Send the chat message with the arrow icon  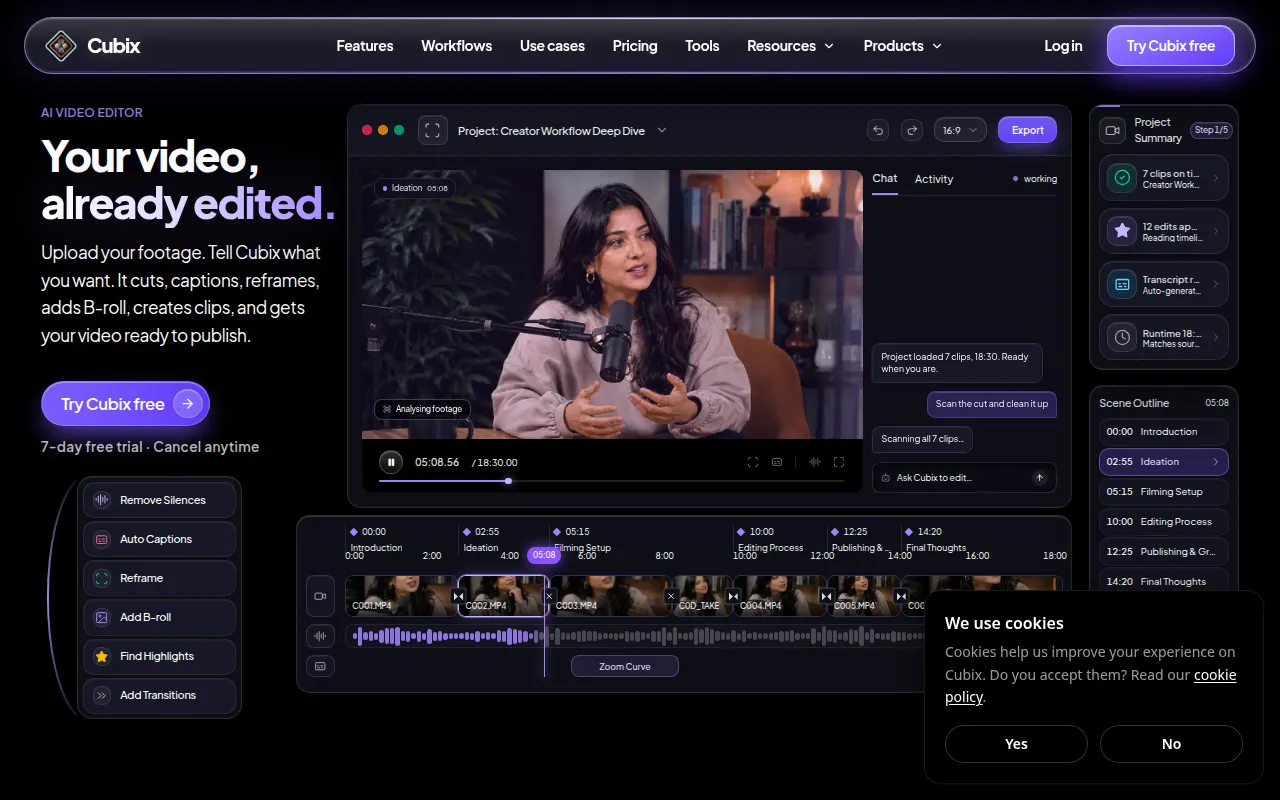click(x=1040, y=478)
